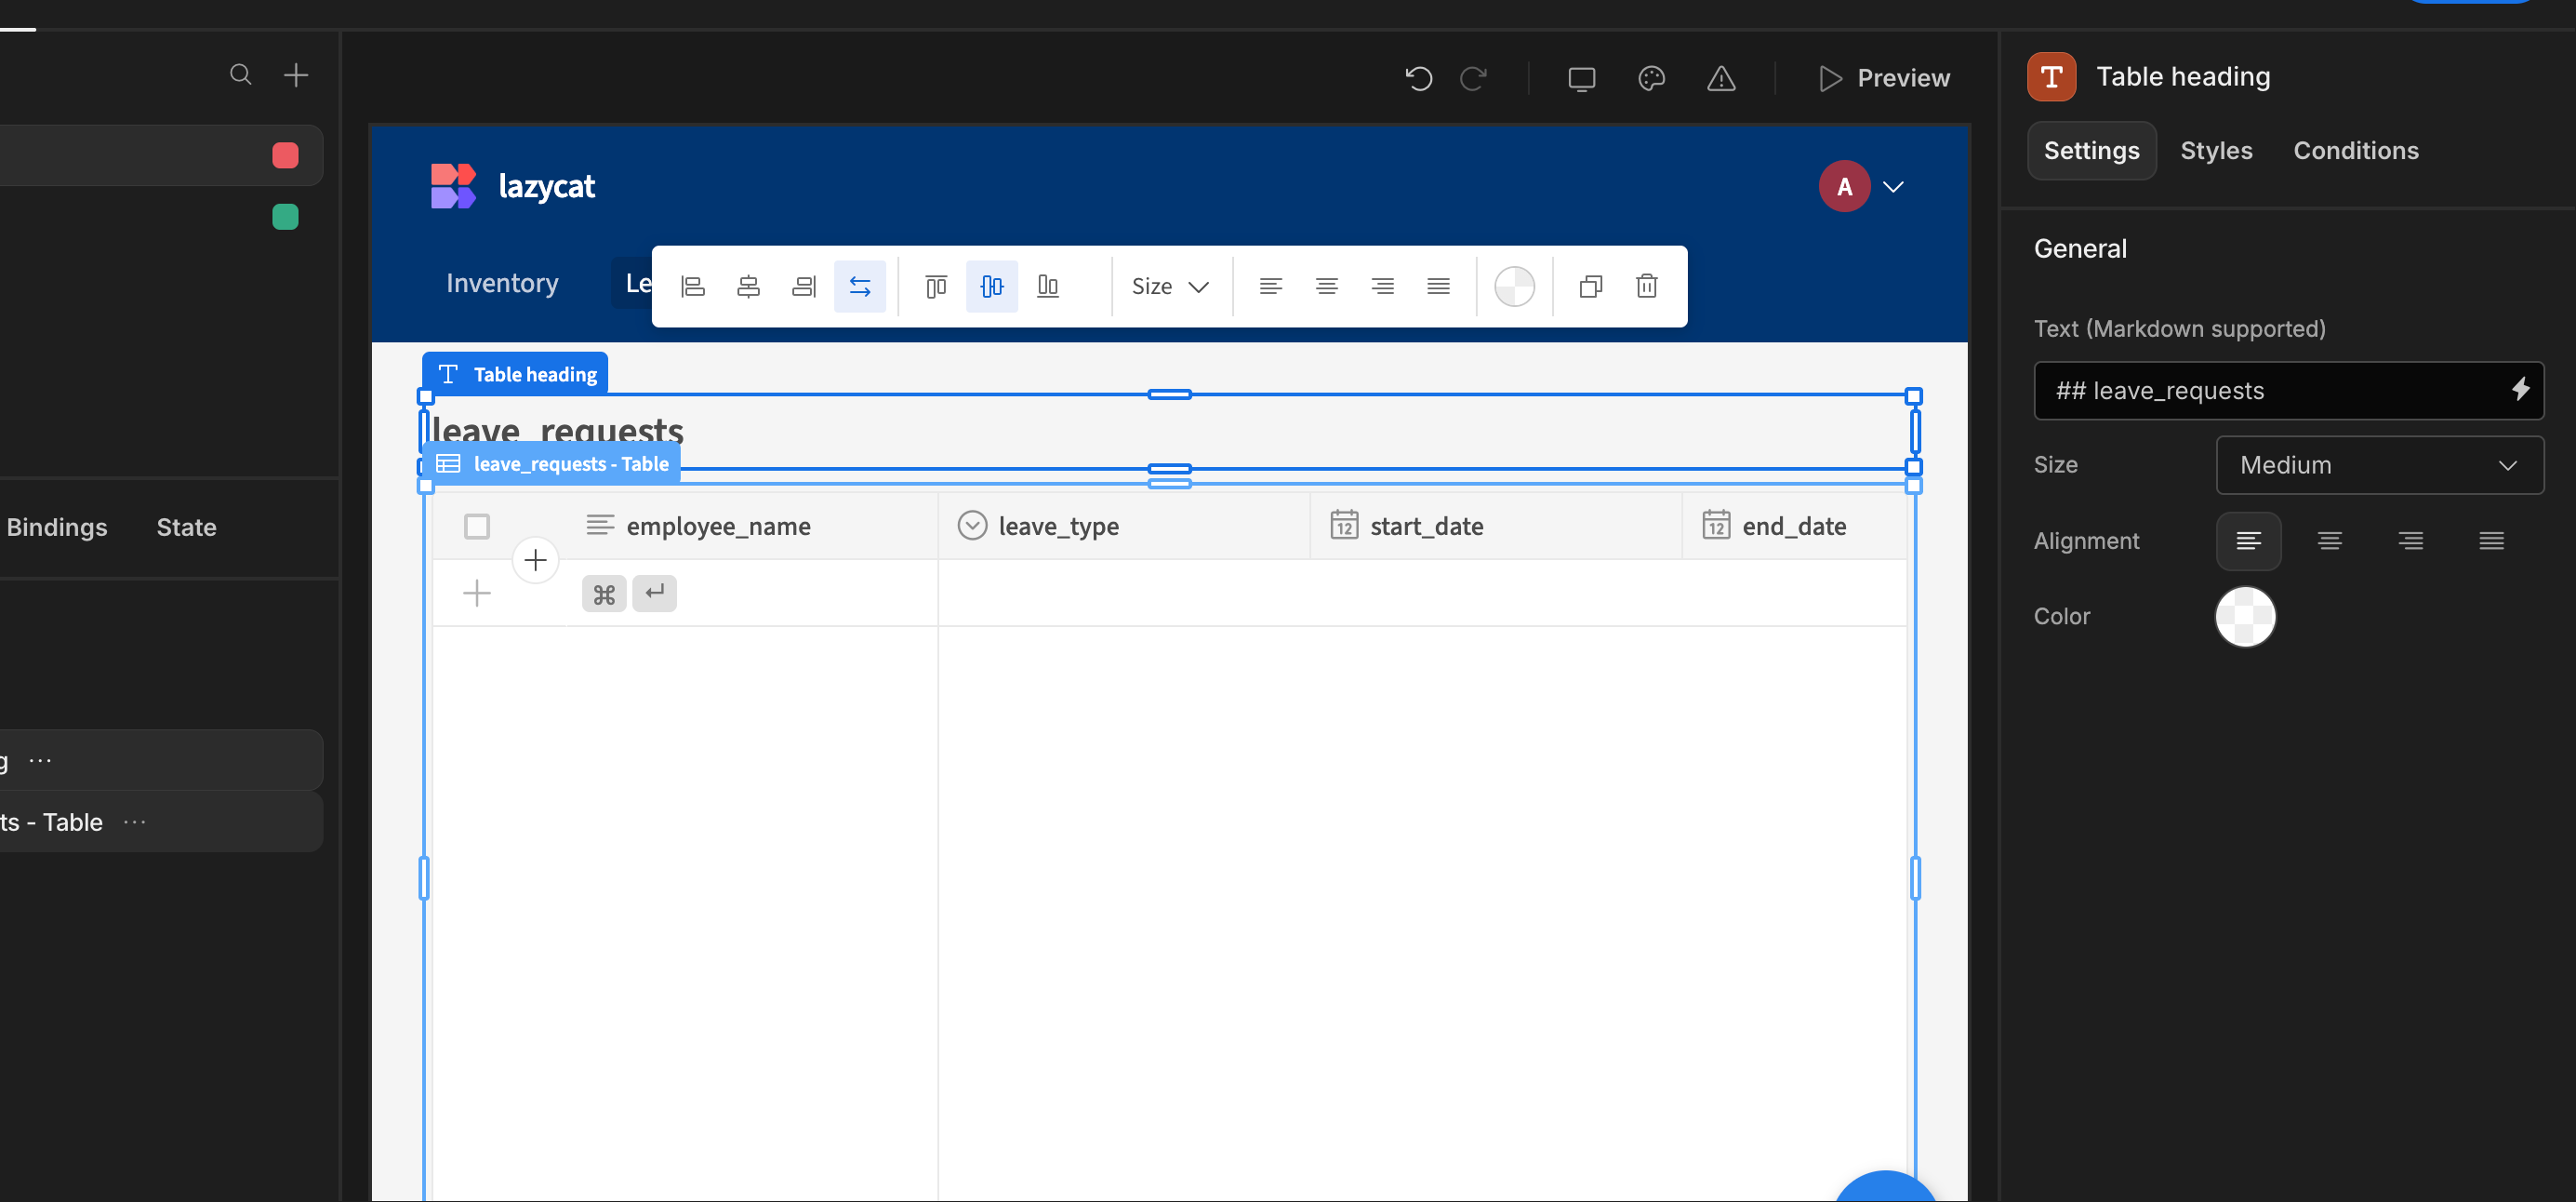Open the screen size monitor icon
The width and height of the screenshot is (2576, 1202).
[x=1581, y=78]
